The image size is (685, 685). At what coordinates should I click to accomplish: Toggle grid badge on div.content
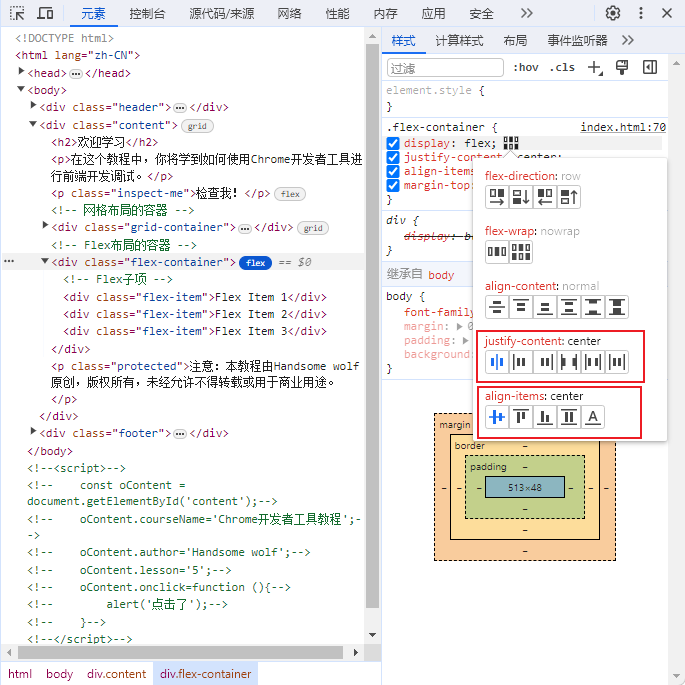pyautogui.click(x=197, y=126)
